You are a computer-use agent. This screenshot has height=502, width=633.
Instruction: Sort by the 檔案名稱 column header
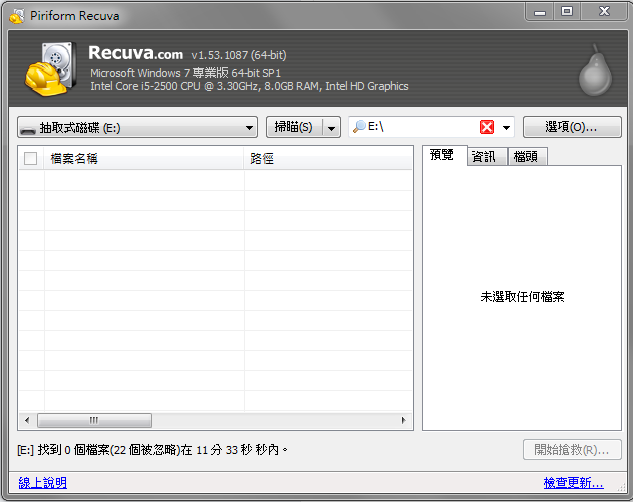[144, 159]
